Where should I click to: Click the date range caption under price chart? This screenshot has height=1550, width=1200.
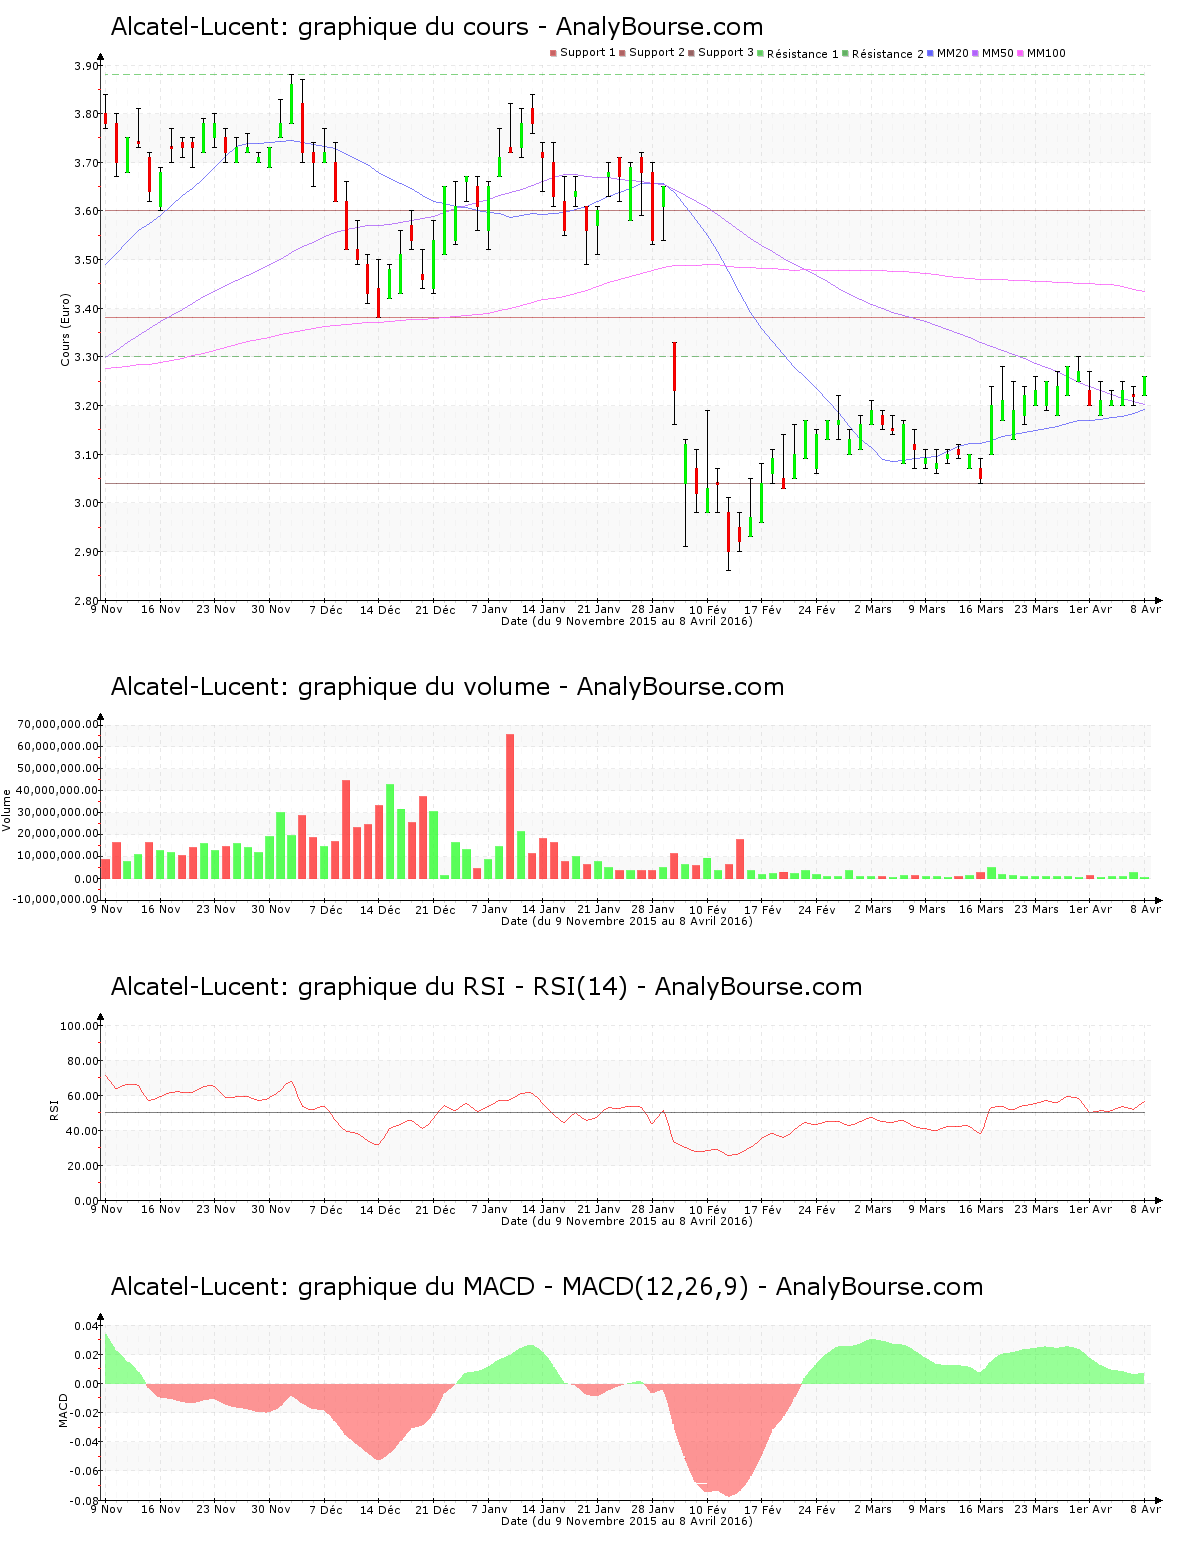627,621
